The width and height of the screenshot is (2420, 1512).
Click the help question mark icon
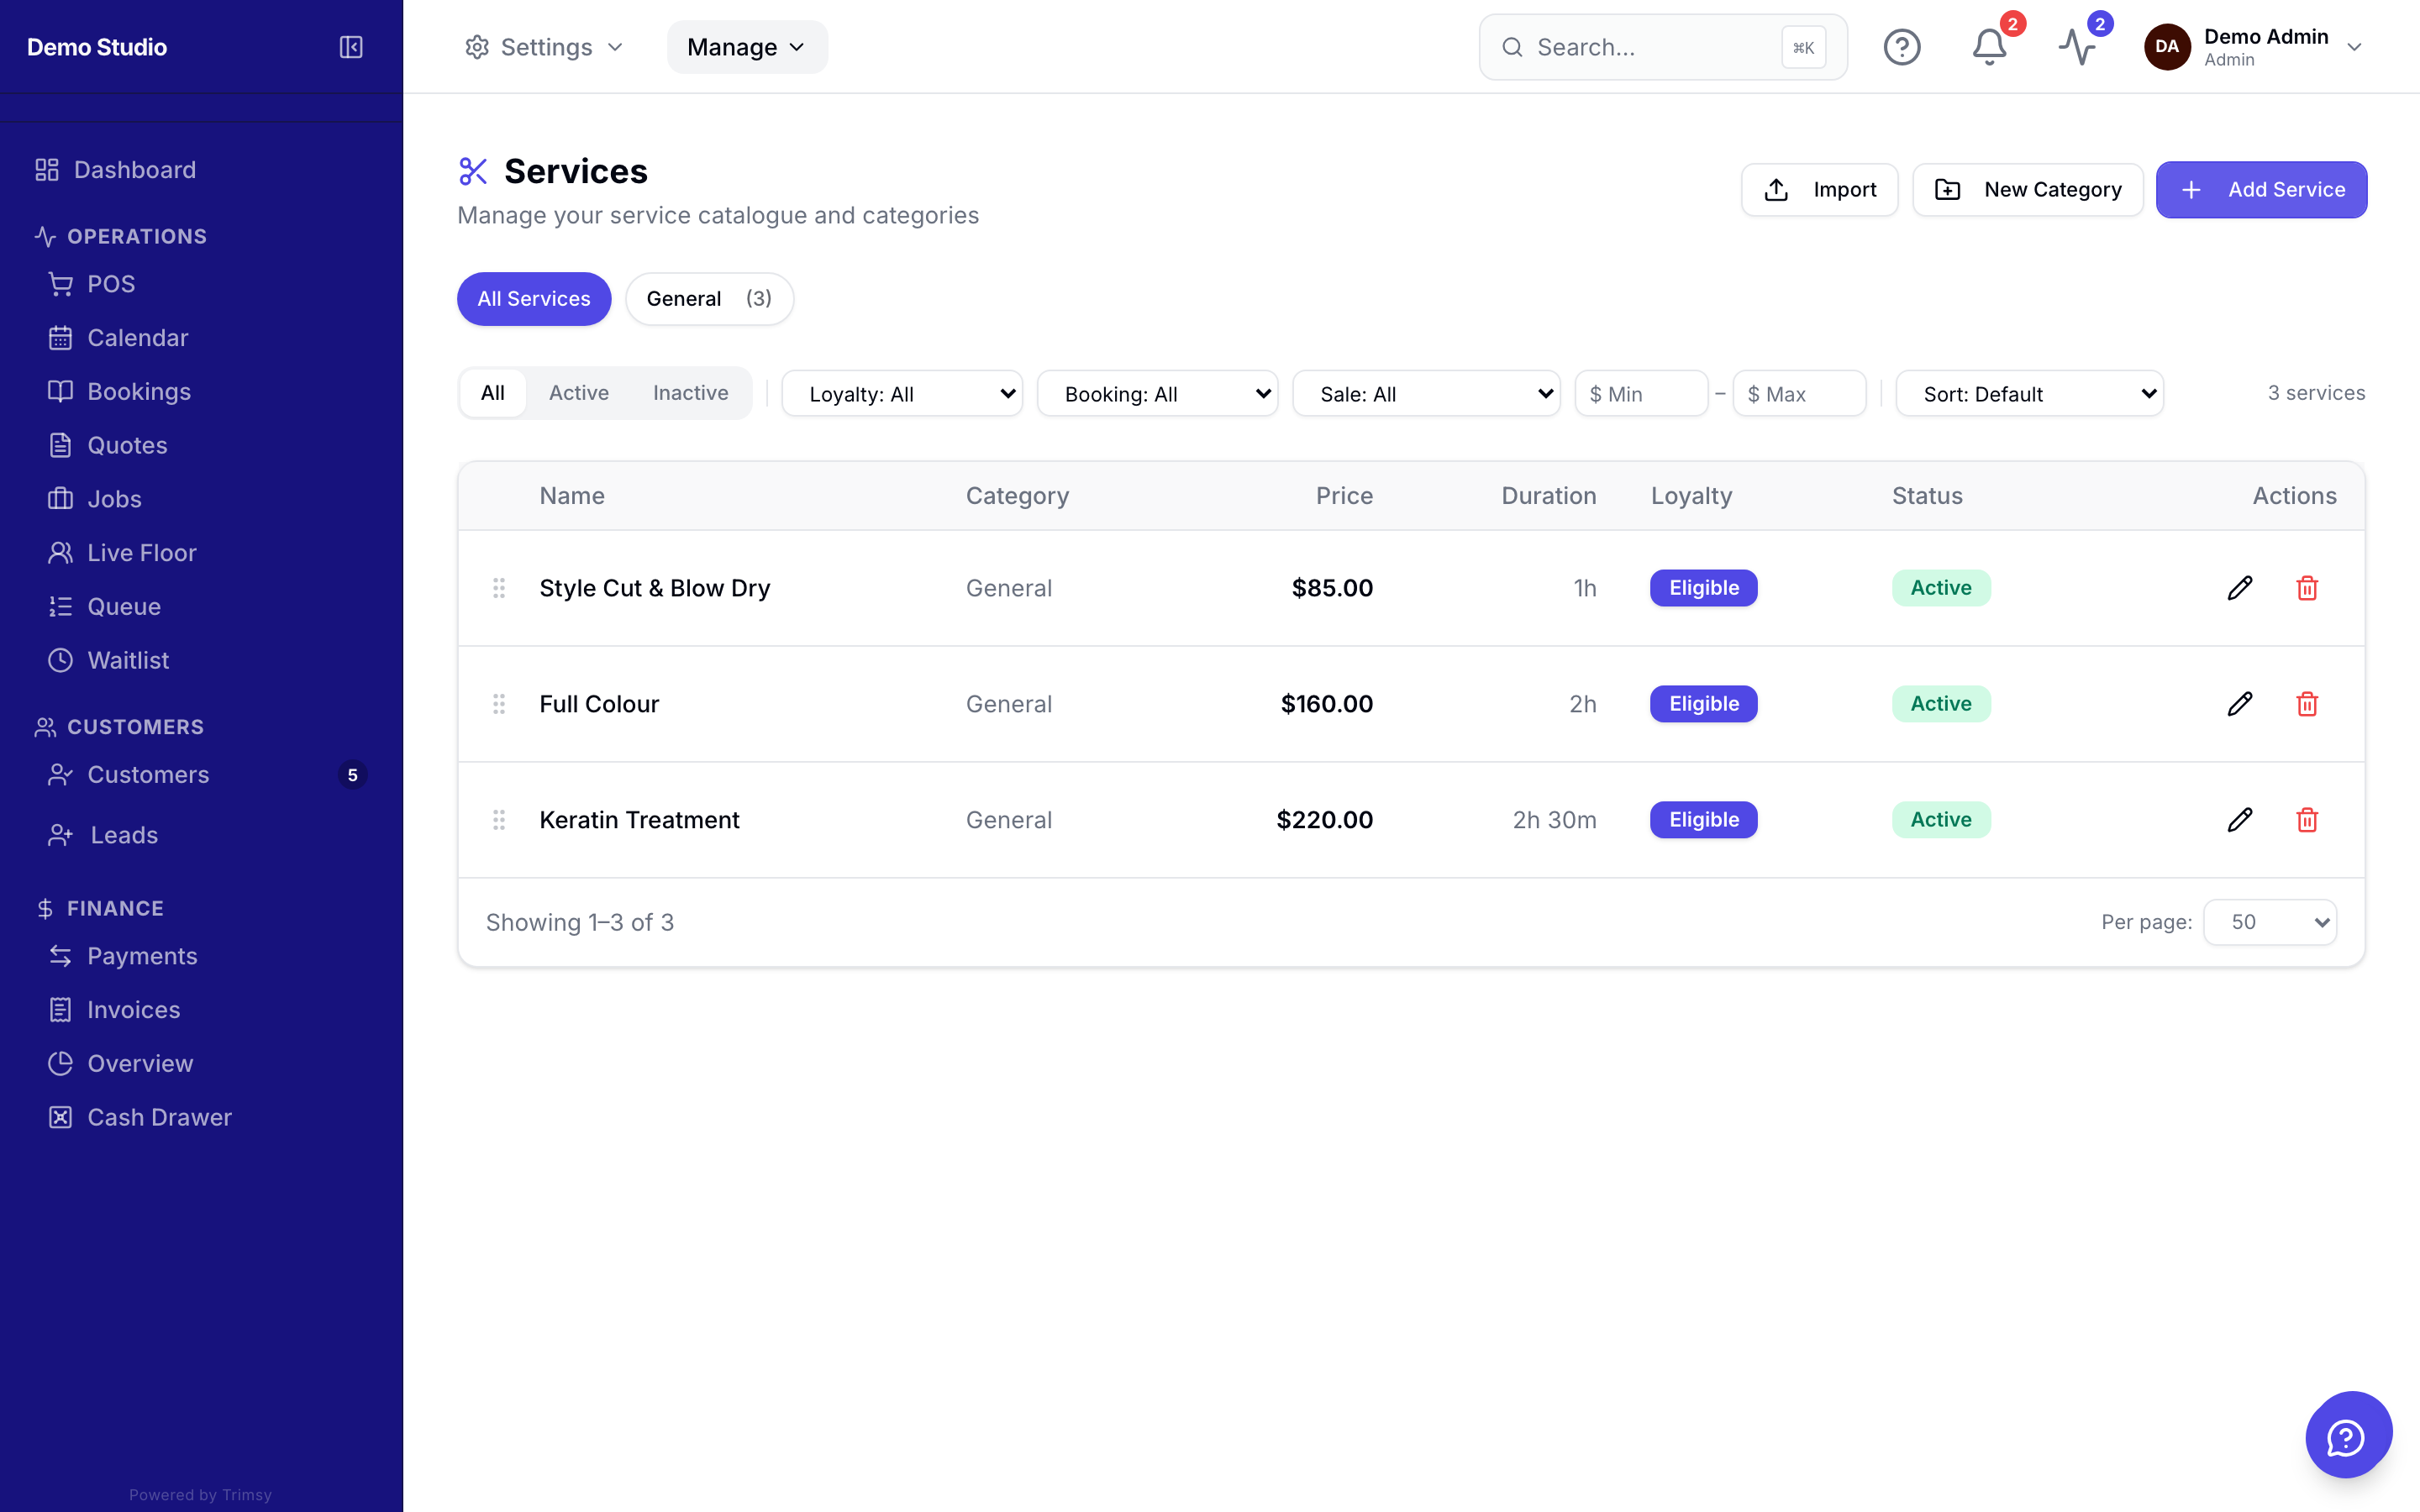pyautogui.click(x=1901, y=47)
